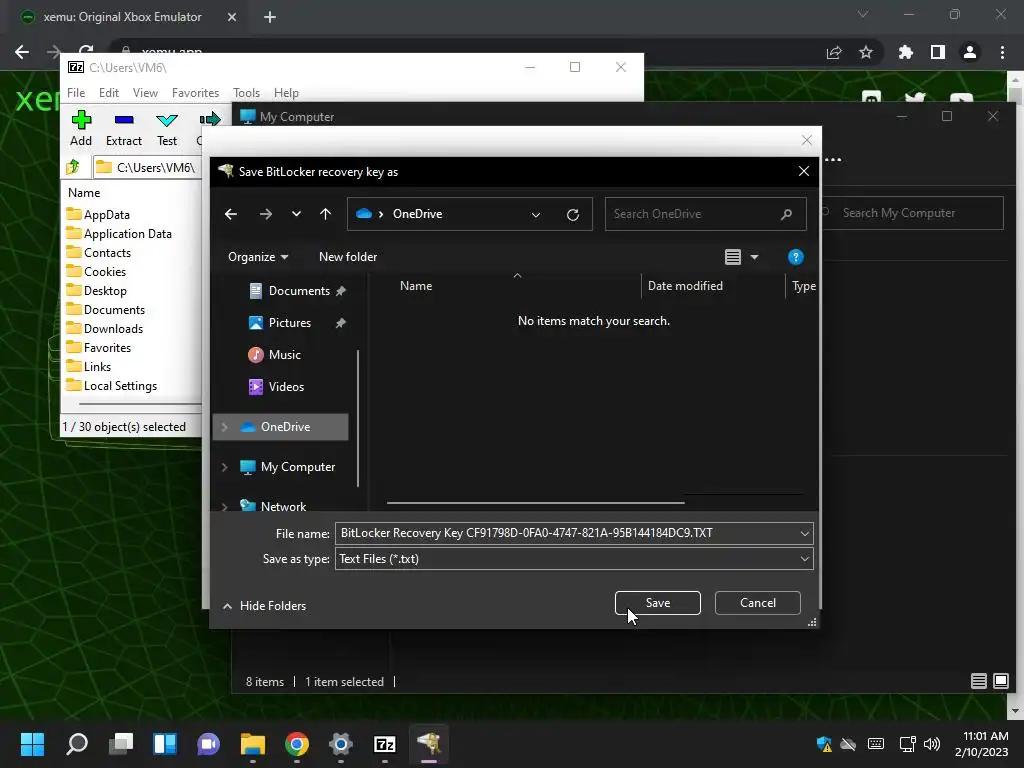Go up one folder level in Save dialog

(325, 214)
